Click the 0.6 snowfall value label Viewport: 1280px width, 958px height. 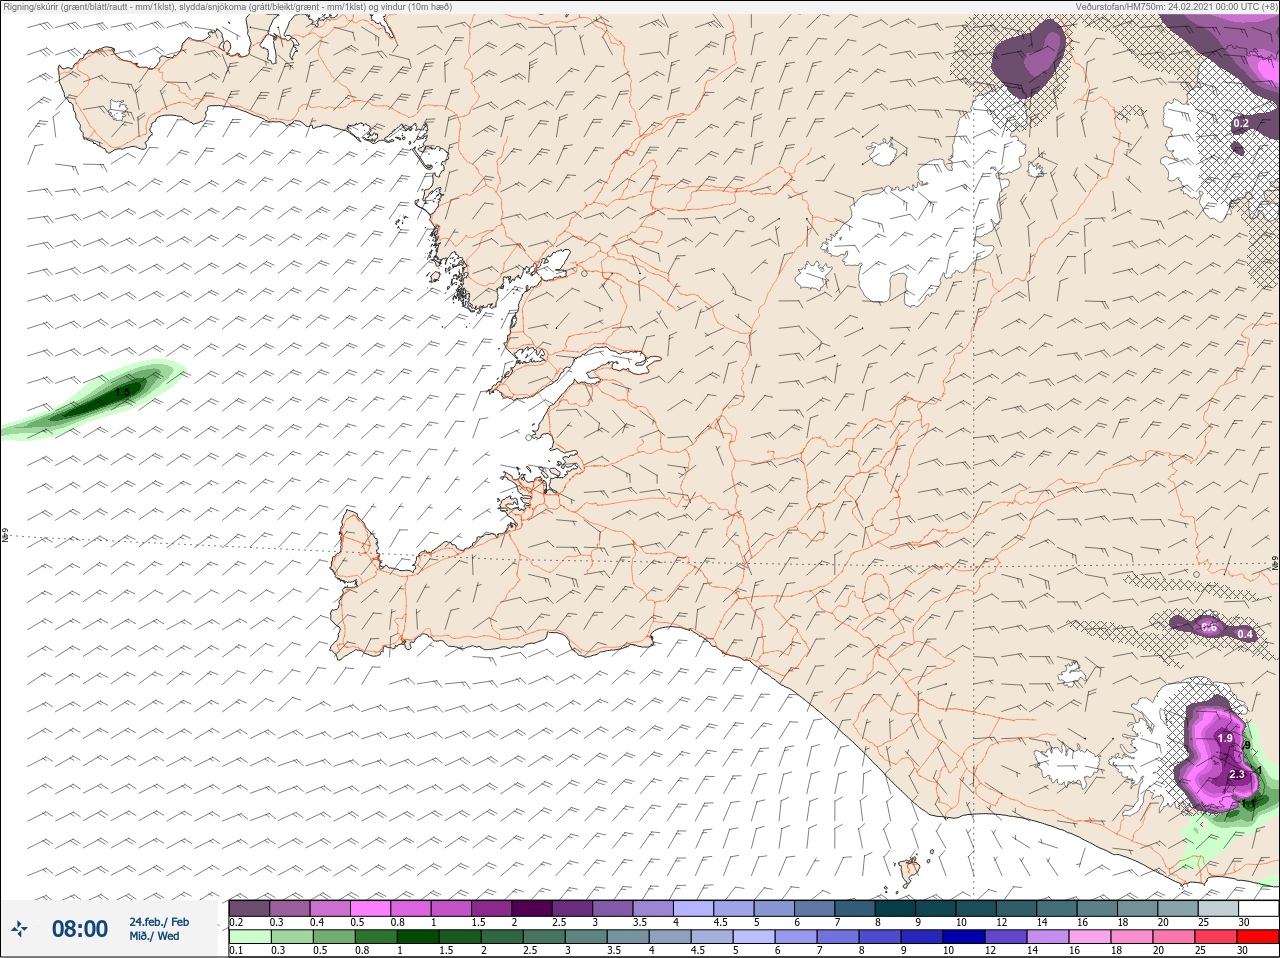[x=1208, y=628]
